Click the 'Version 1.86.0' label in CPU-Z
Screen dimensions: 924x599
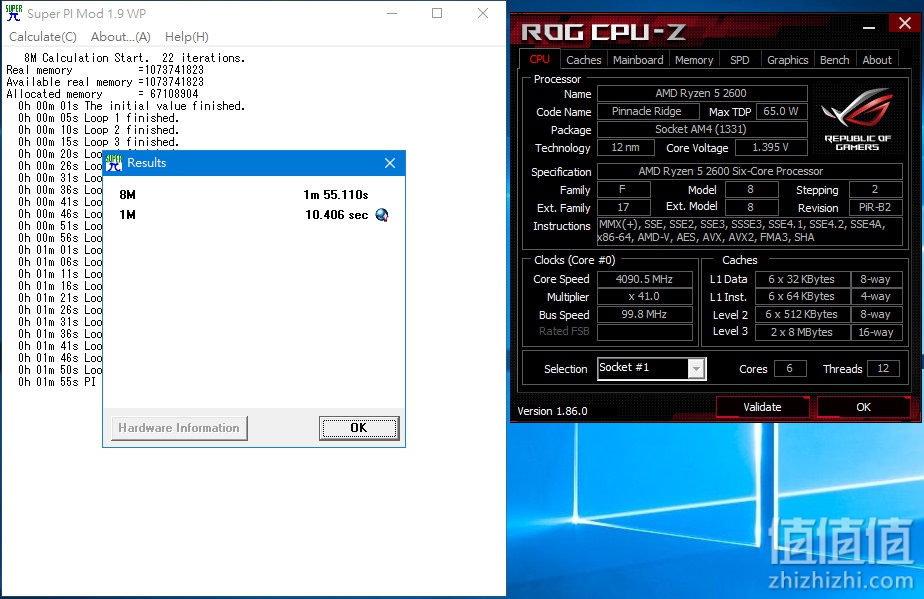[552, 411]
